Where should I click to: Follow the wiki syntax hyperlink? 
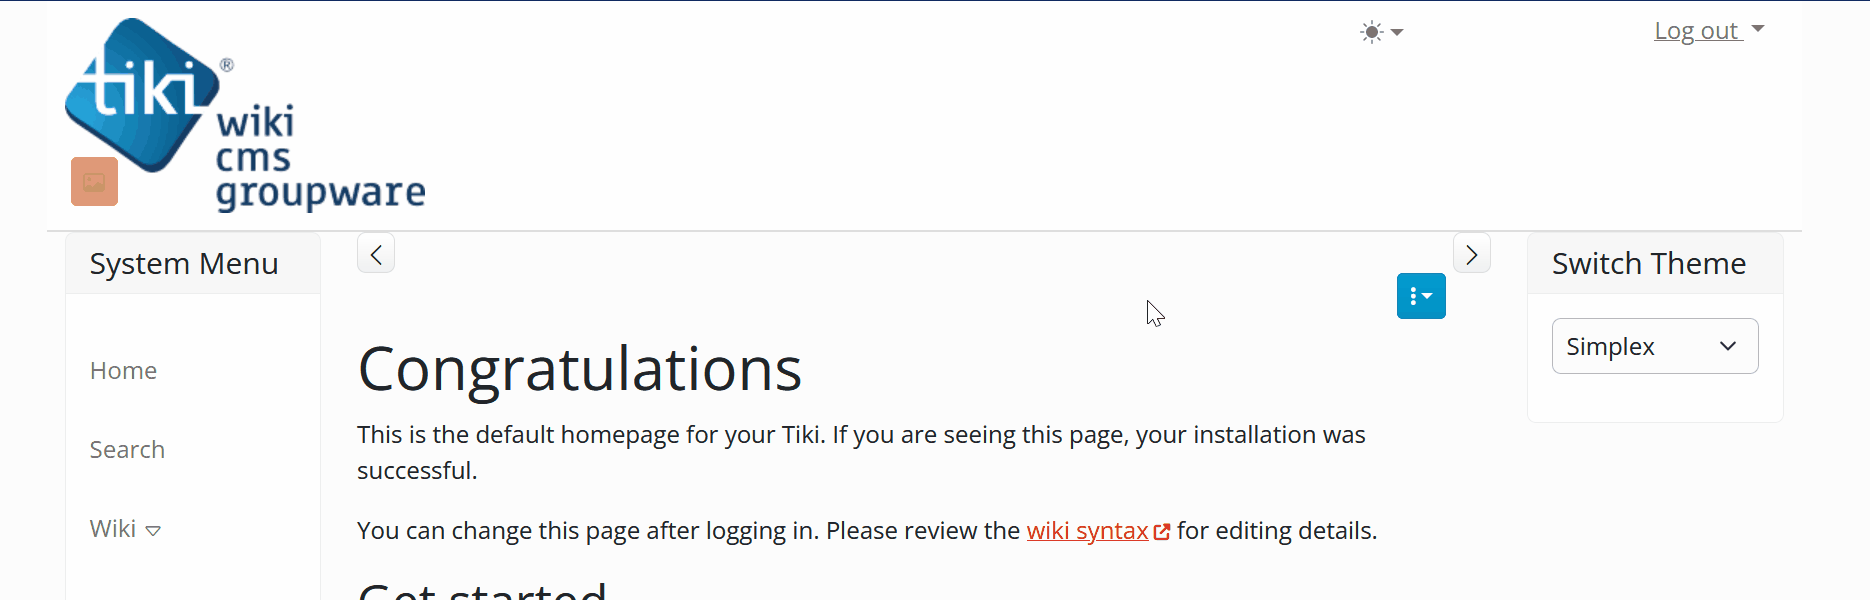(x=1087, y=531)
